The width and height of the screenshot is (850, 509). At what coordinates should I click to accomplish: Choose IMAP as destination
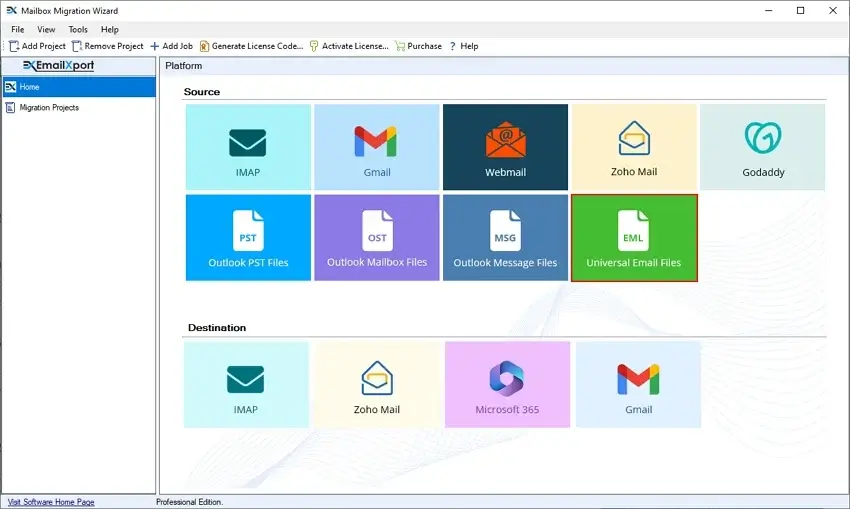246,384
